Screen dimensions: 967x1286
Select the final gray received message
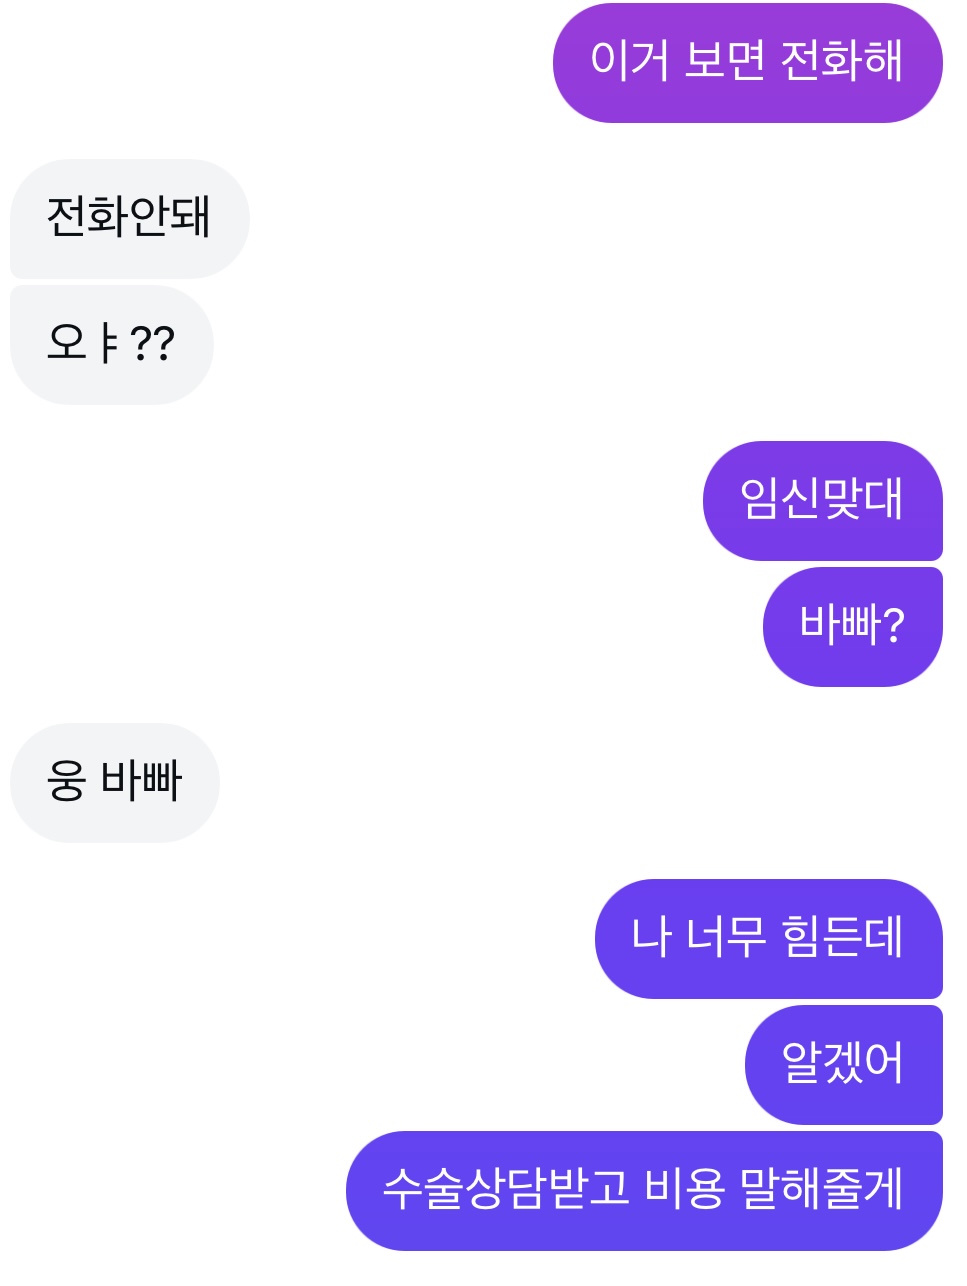click(x=114, y=782)
